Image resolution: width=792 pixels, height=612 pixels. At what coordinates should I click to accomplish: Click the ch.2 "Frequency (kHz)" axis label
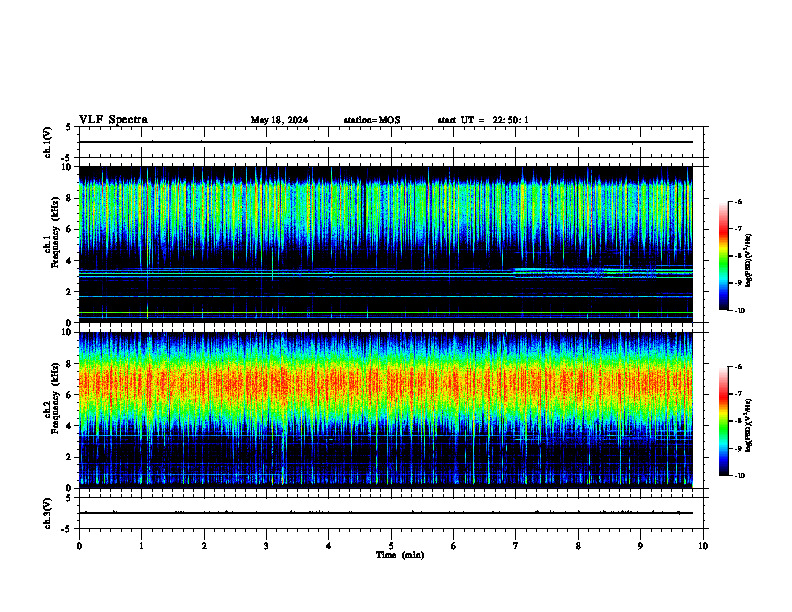pyautogui.click(x=55, y=397)
